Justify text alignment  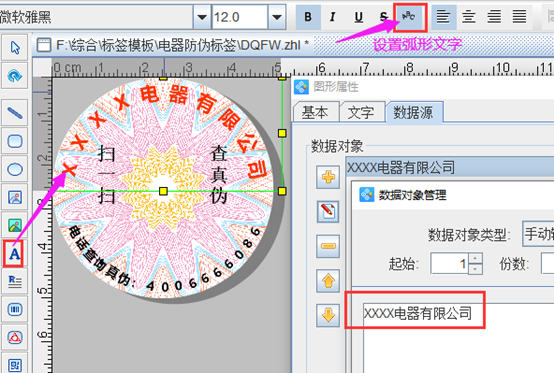click(x=520, y=17)
